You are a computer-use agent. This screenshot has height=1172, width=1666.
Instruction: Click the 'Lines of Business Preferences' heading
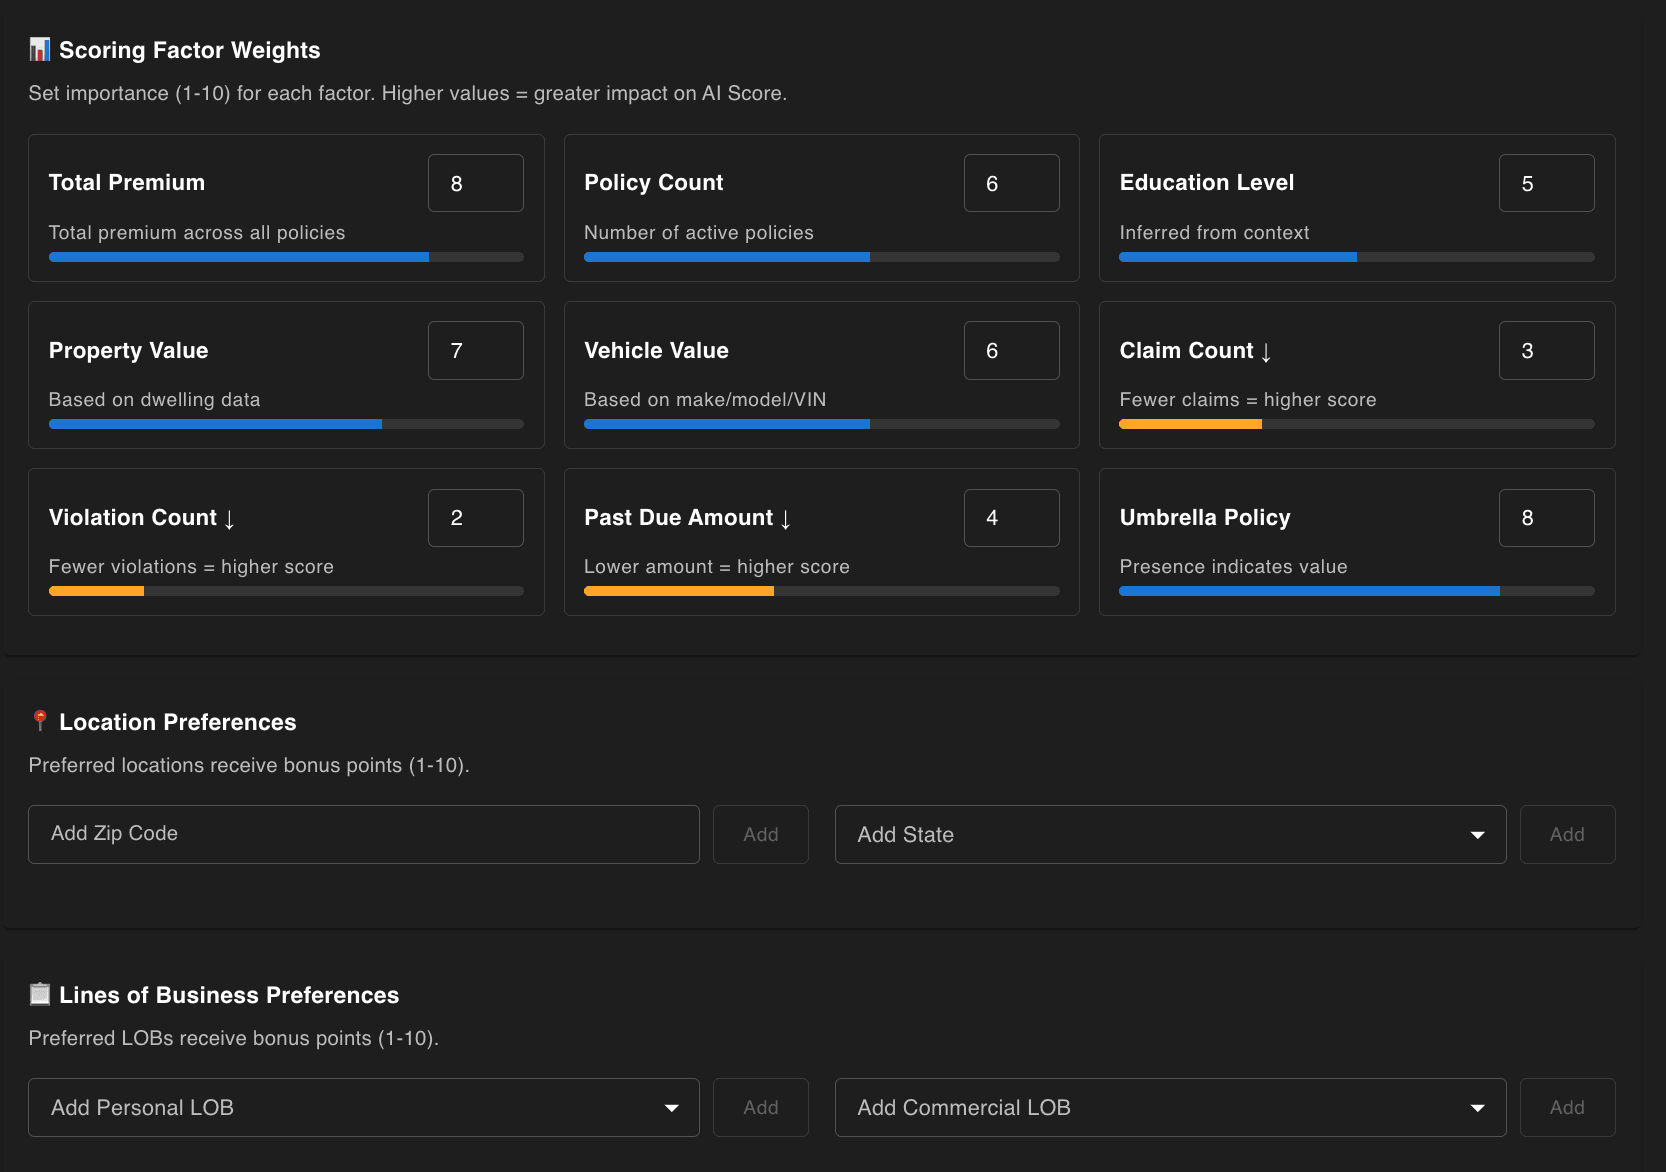229,995
